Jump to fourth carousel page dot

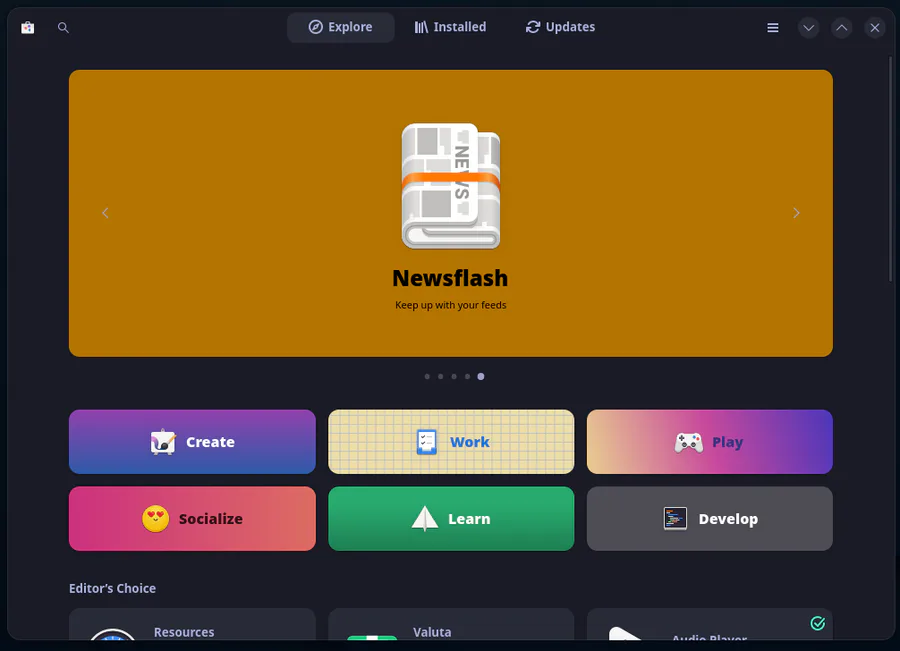[x=467, y=377]
